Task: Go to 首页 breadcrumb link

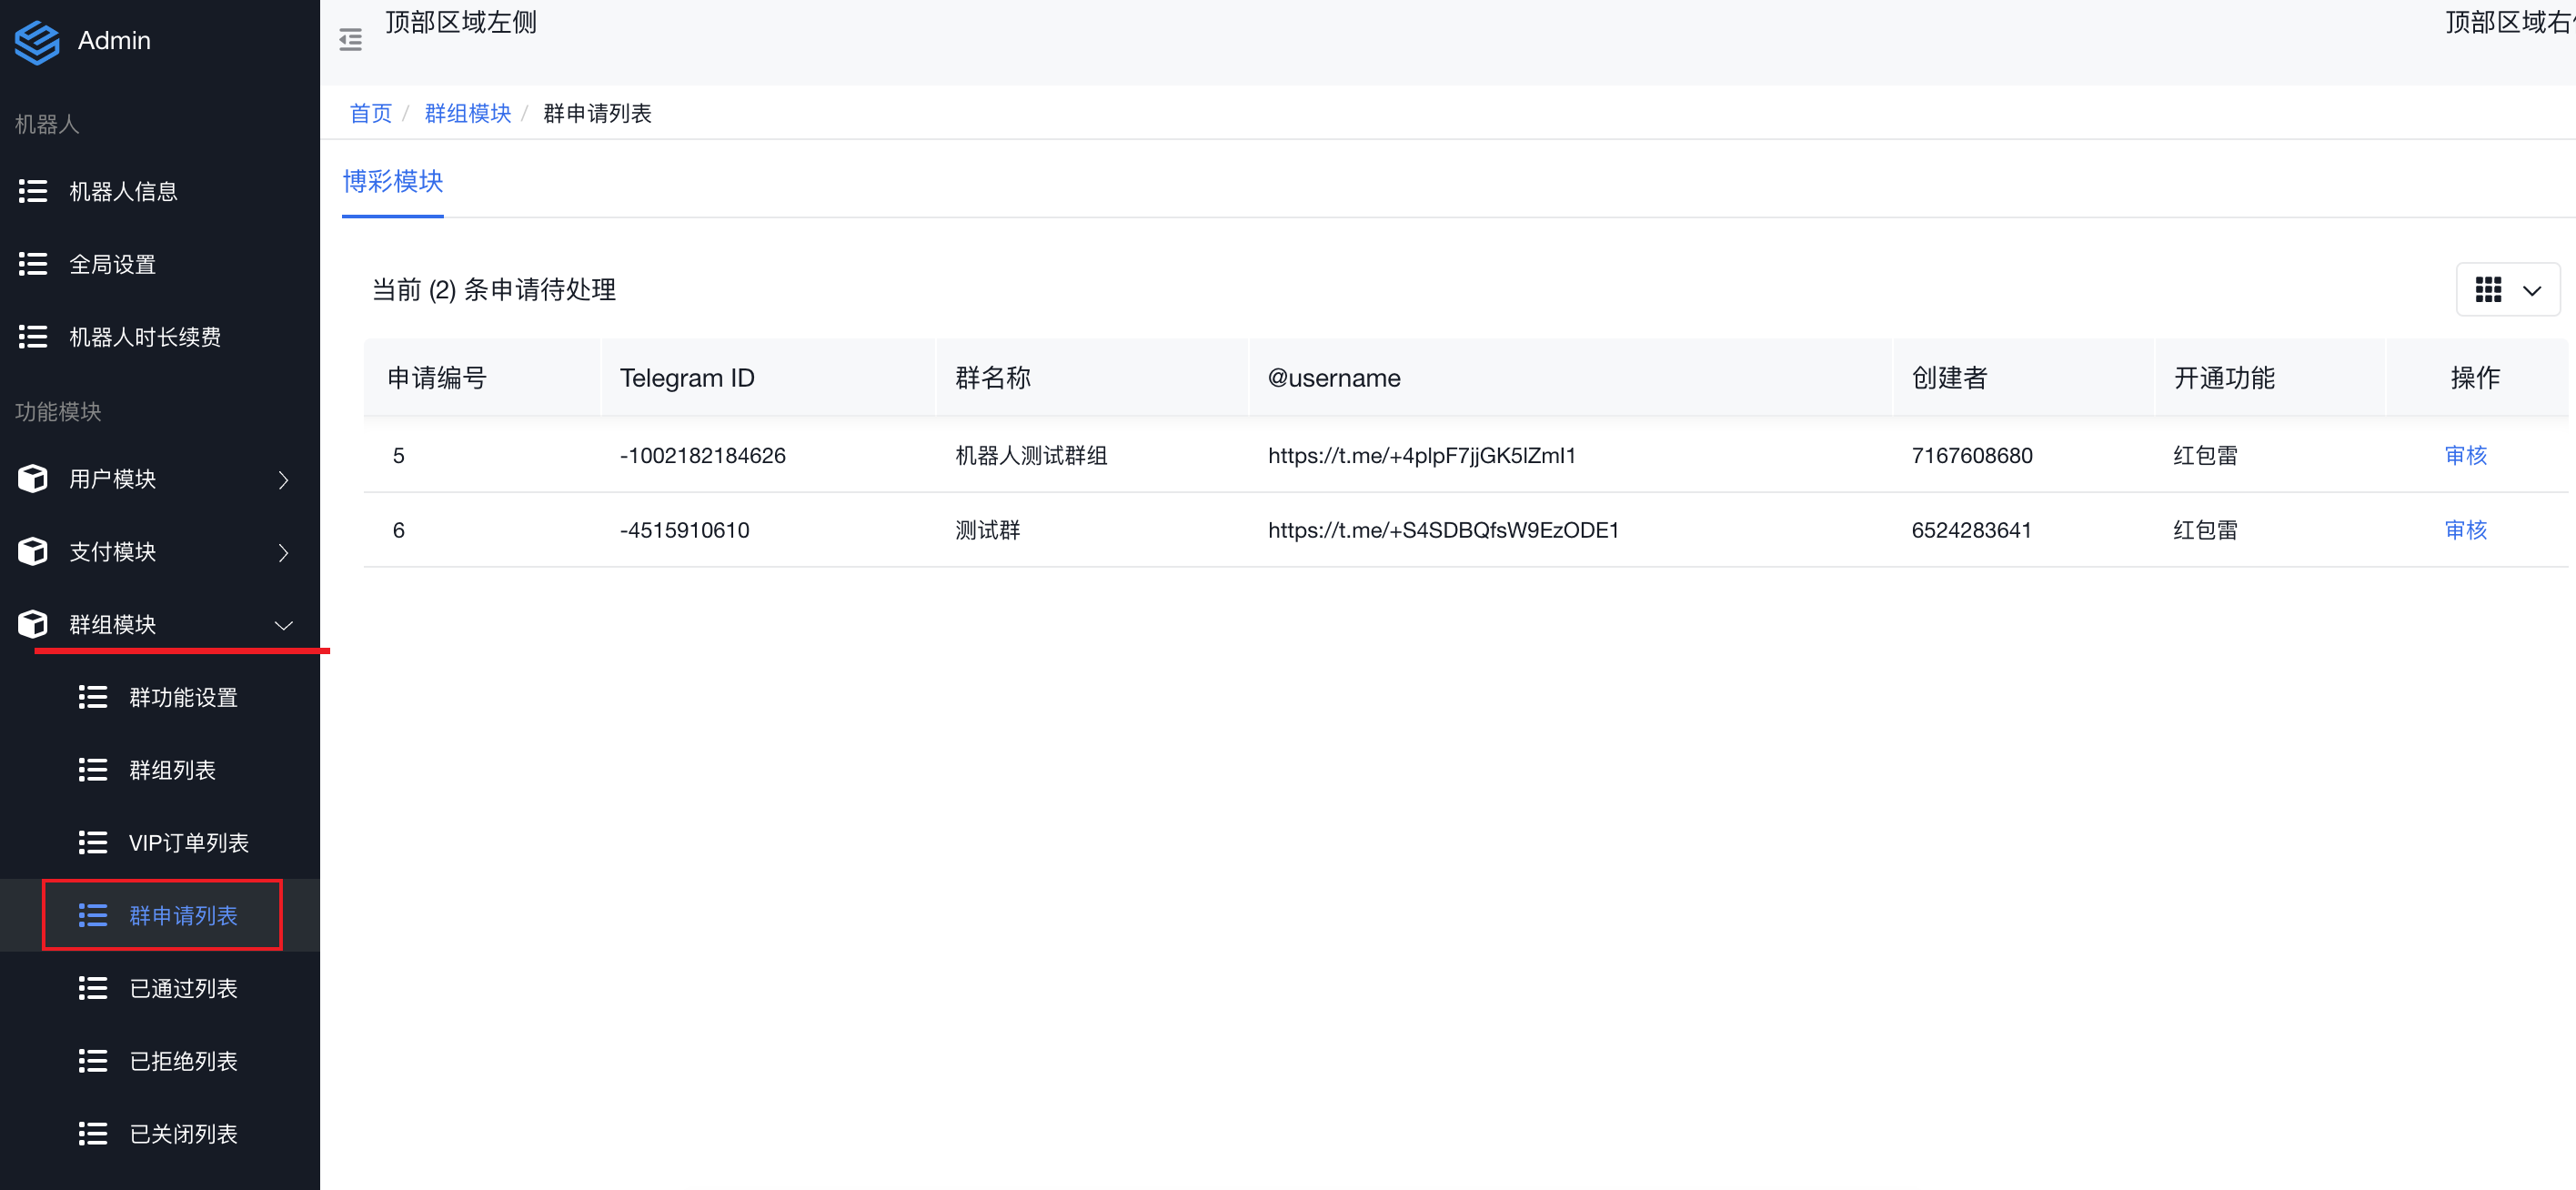Action: coord(370,113)
